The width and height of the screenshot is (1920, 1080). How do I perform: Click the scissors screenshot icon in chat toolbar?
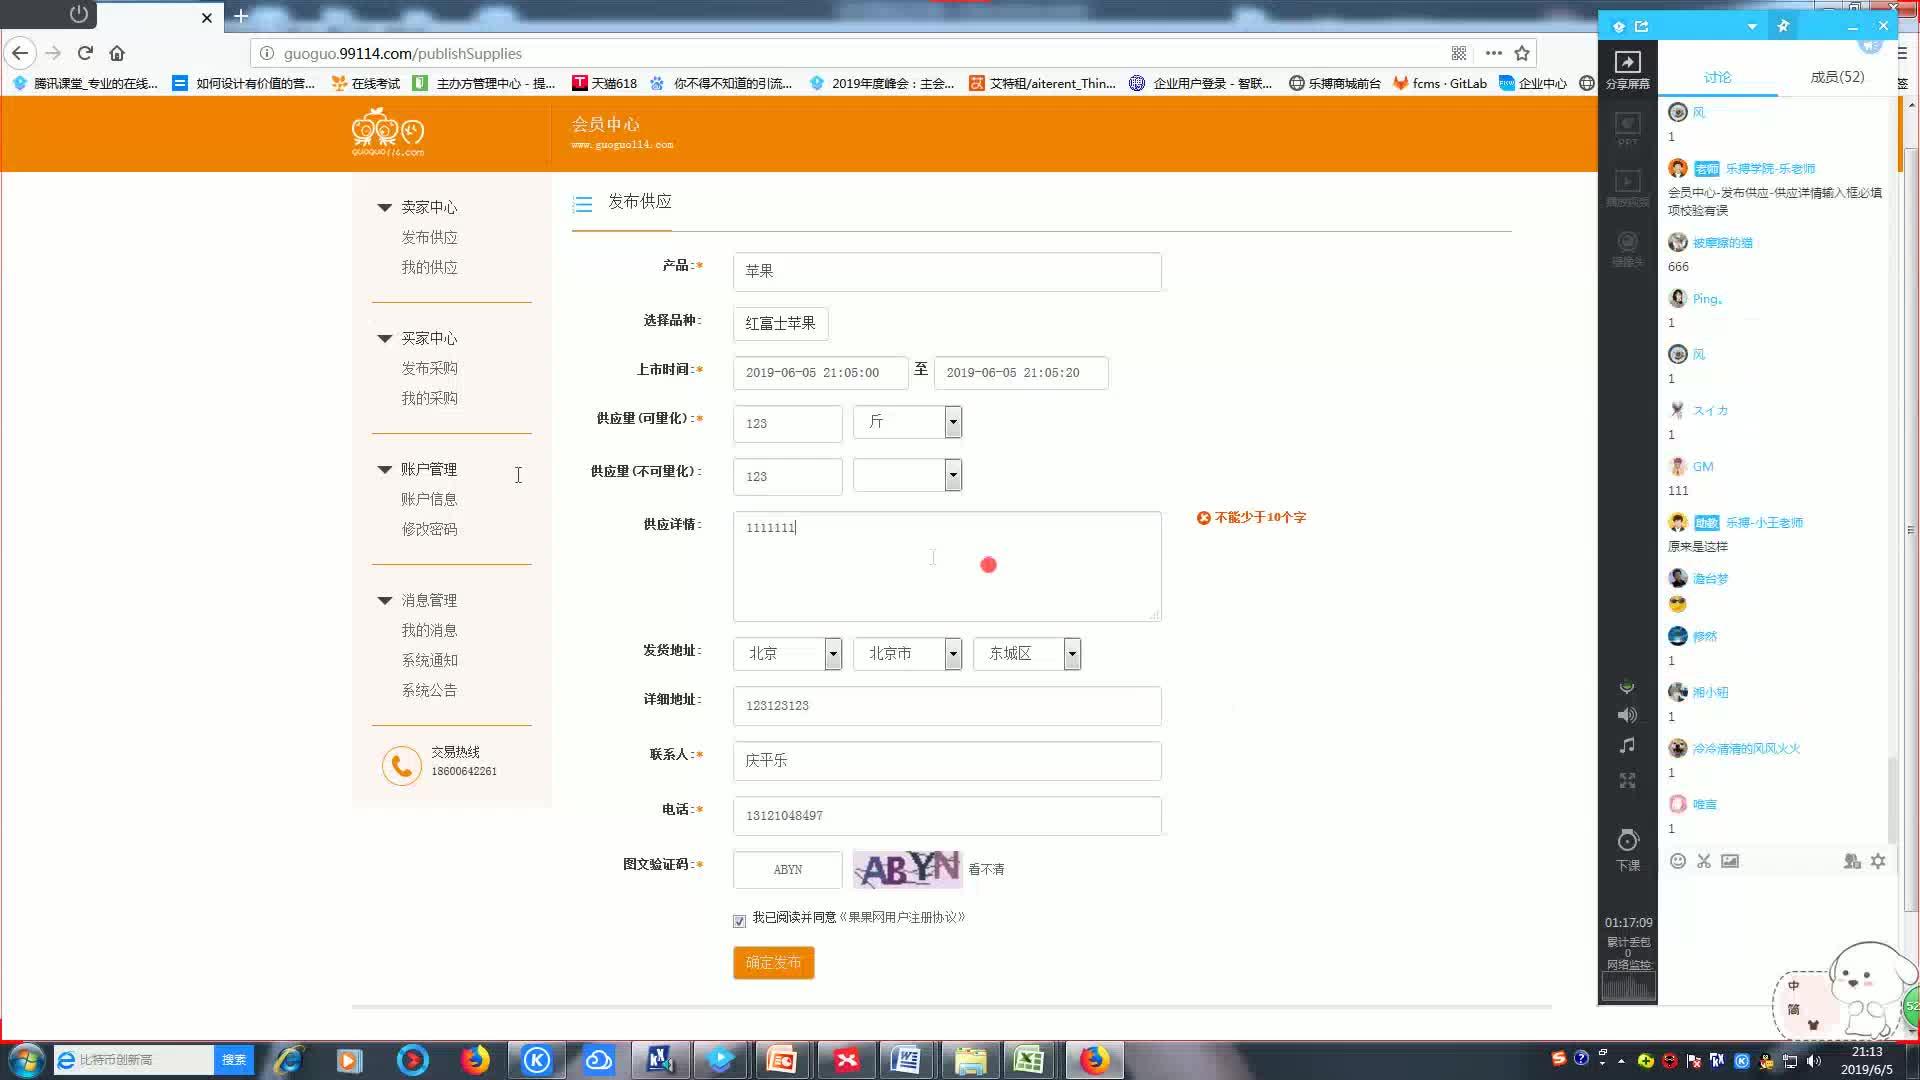1704,861
